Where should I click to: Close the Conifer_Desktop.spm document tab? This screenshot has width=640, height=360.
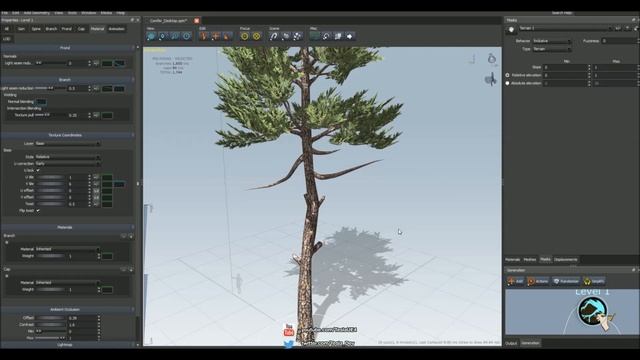click(197, 20)
